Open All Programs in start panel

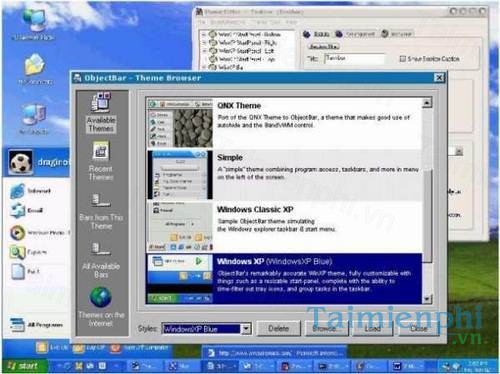[36, 325]
